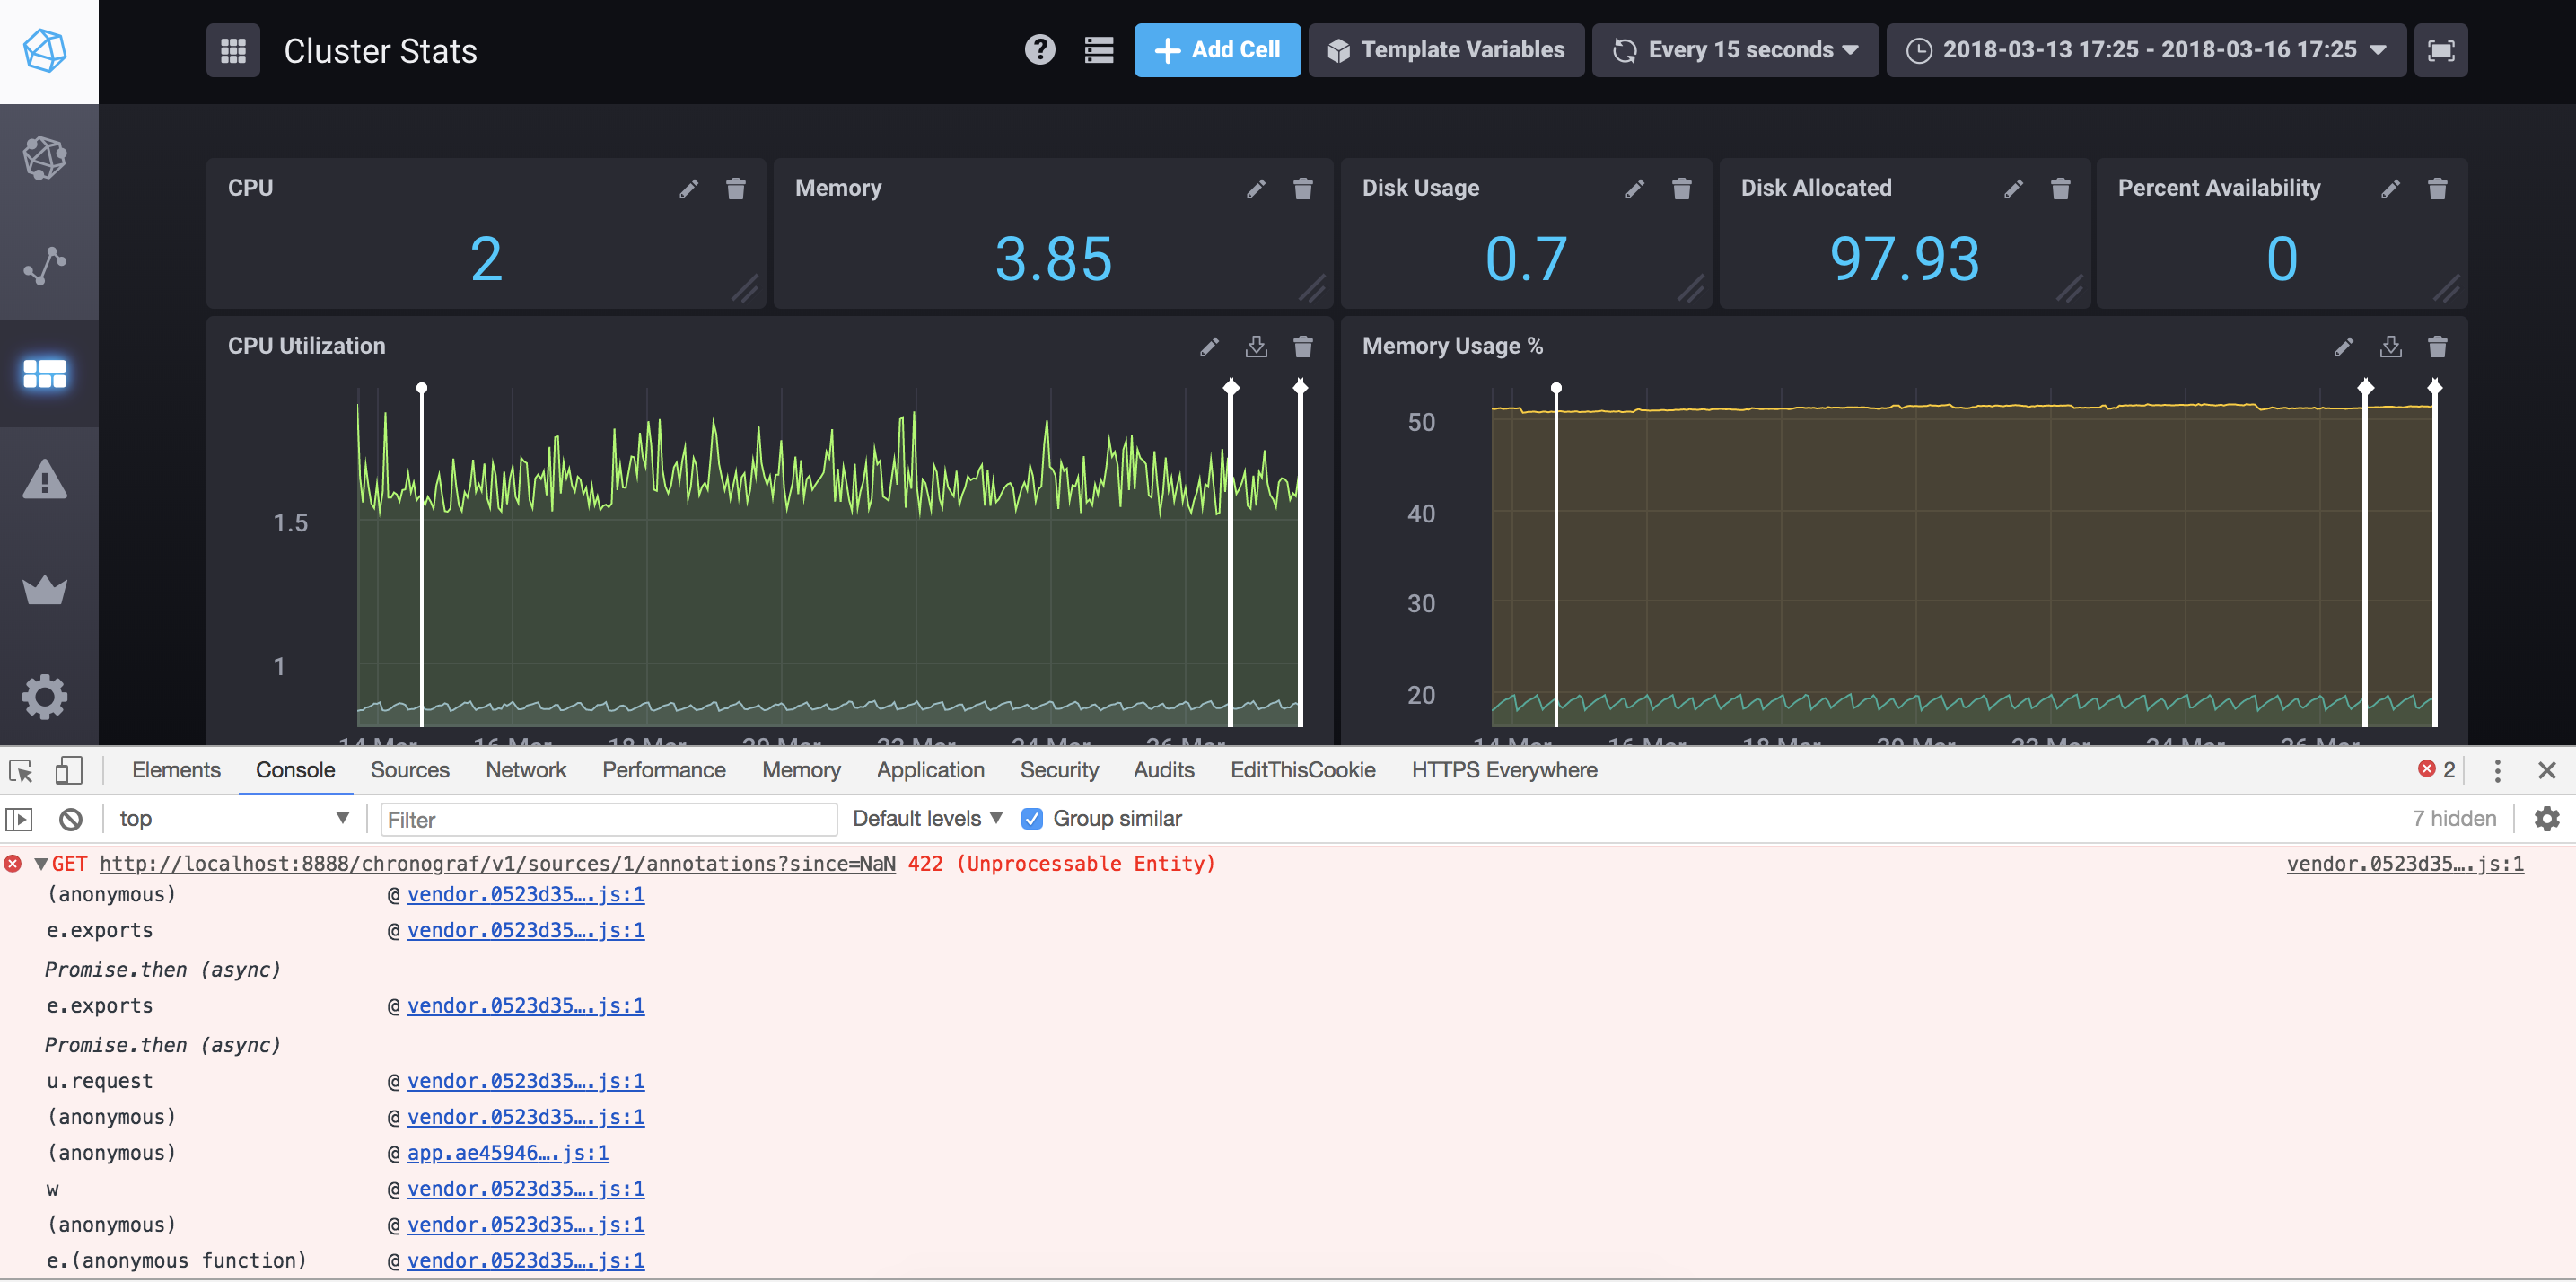Switch to the Network tab

[x=525, y=770]
